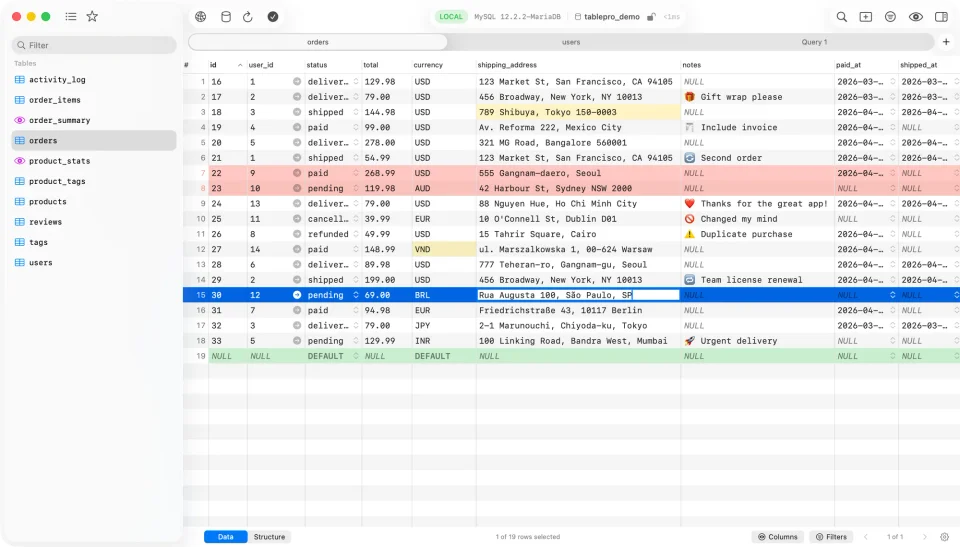Switch to the users tab

point(571,42)
